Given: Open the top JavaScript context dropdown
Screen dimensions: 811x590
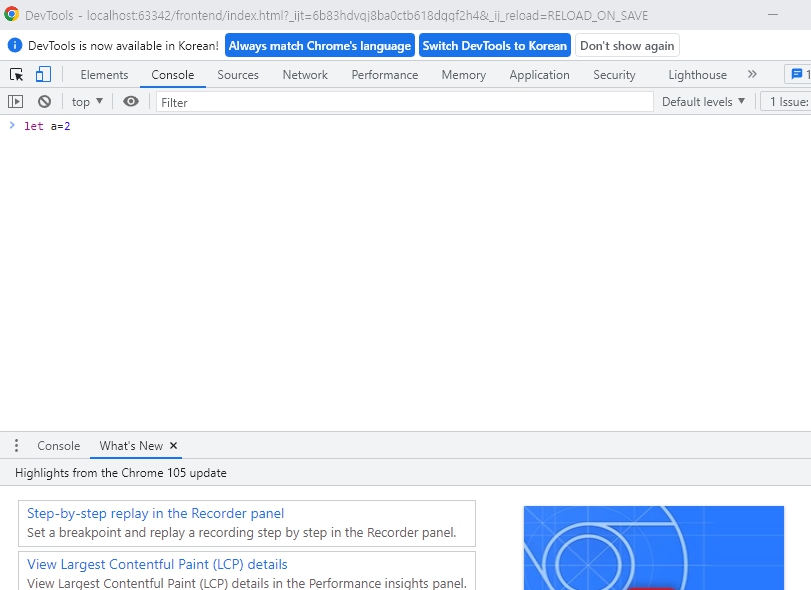Looking at the screenshot, I should click(x=87, y=102).
